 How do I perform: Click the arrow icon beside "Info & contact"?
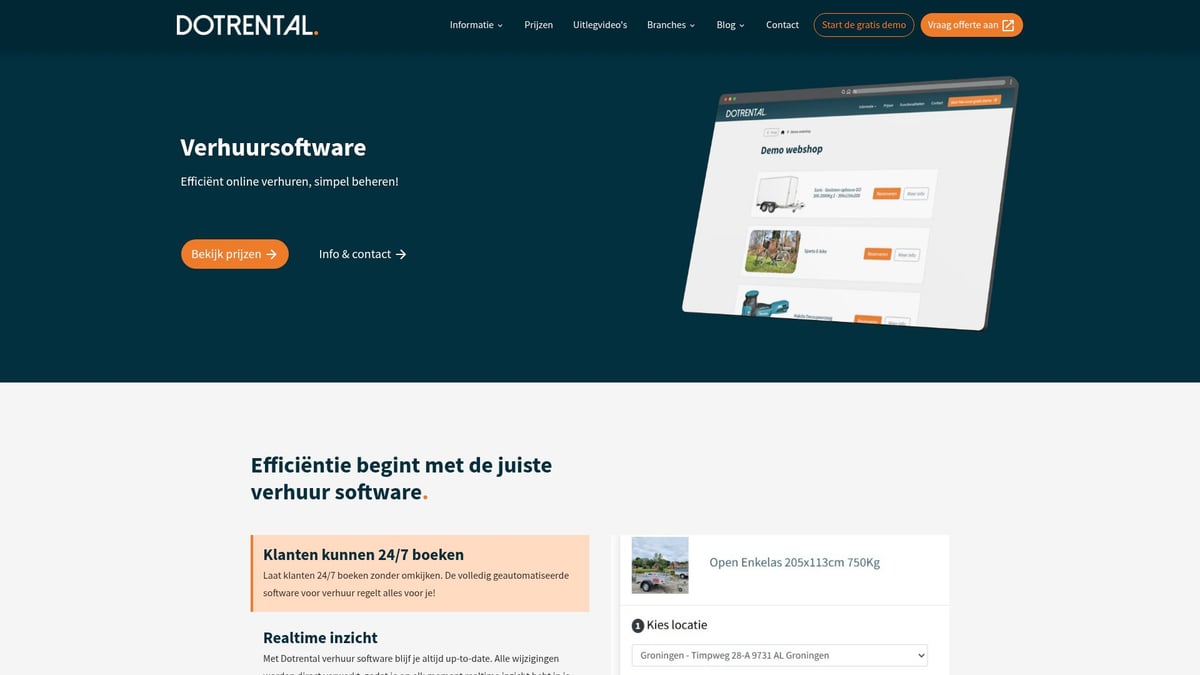[x=402, y=254]
